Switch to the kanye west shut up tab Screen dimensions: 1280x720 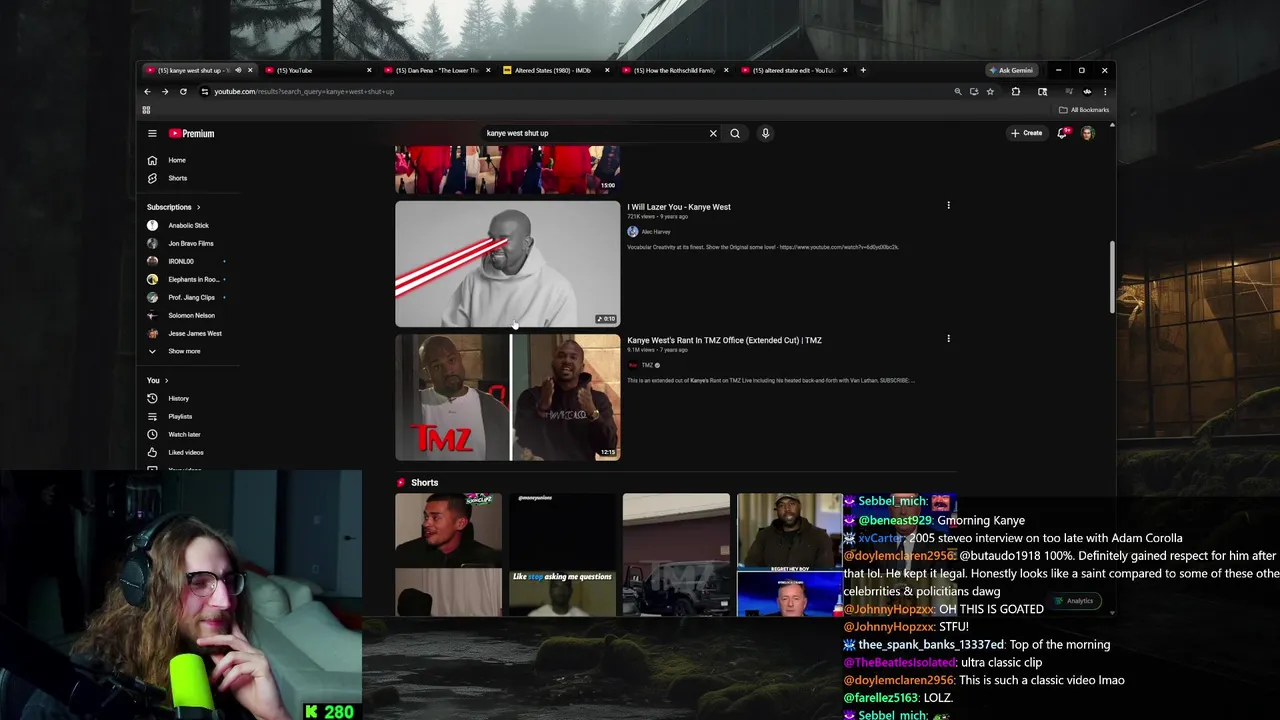[193, 70]
